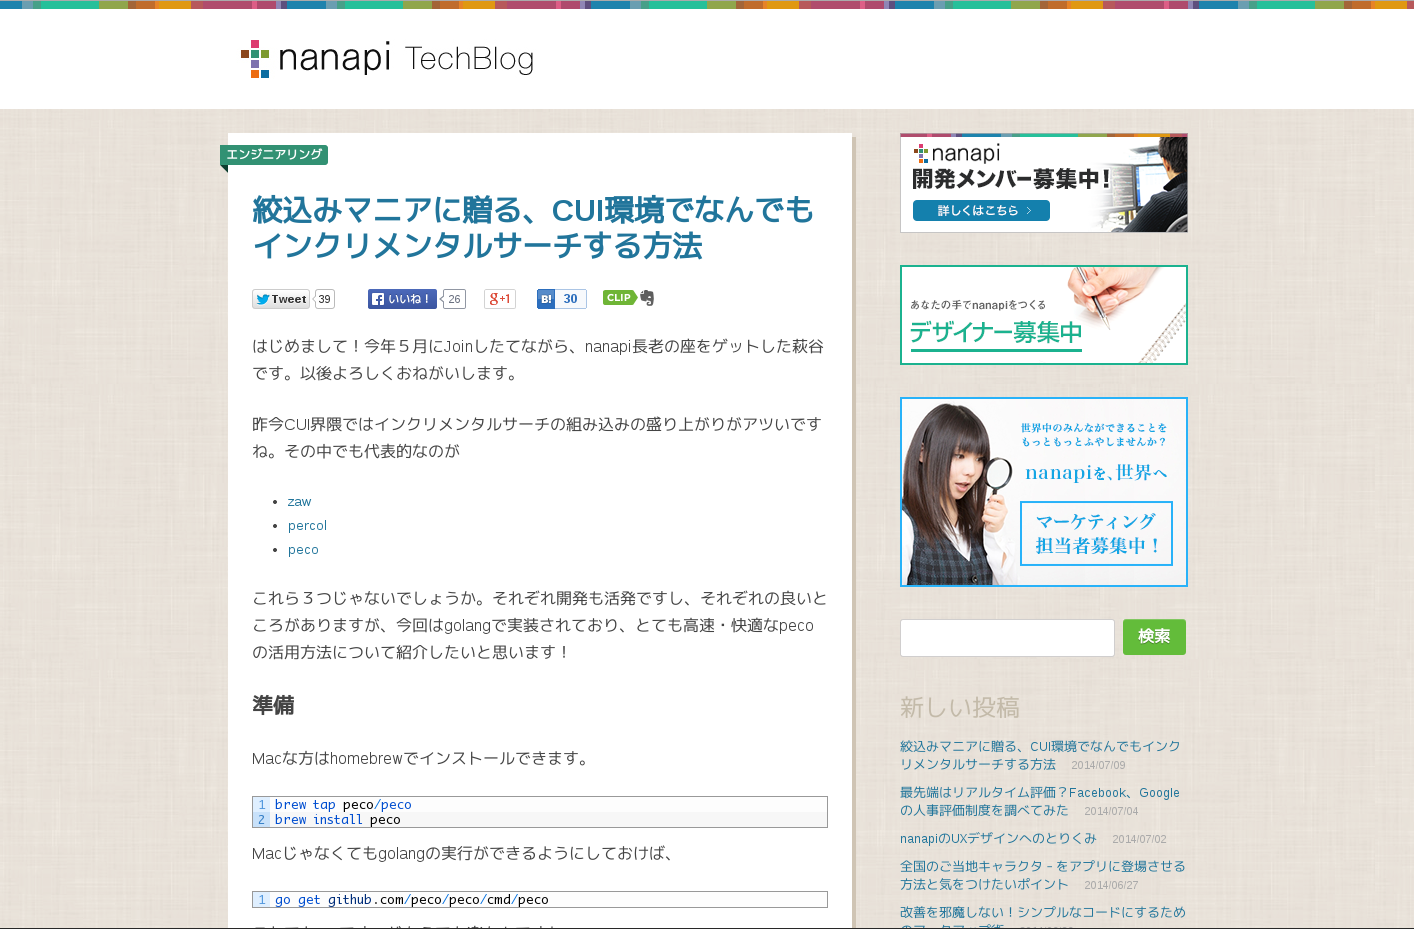Open recent post 全国のご当地キャラクター
This screenshot has width=1414, height=929.
pyautogui.click(x=1042, y=875)
